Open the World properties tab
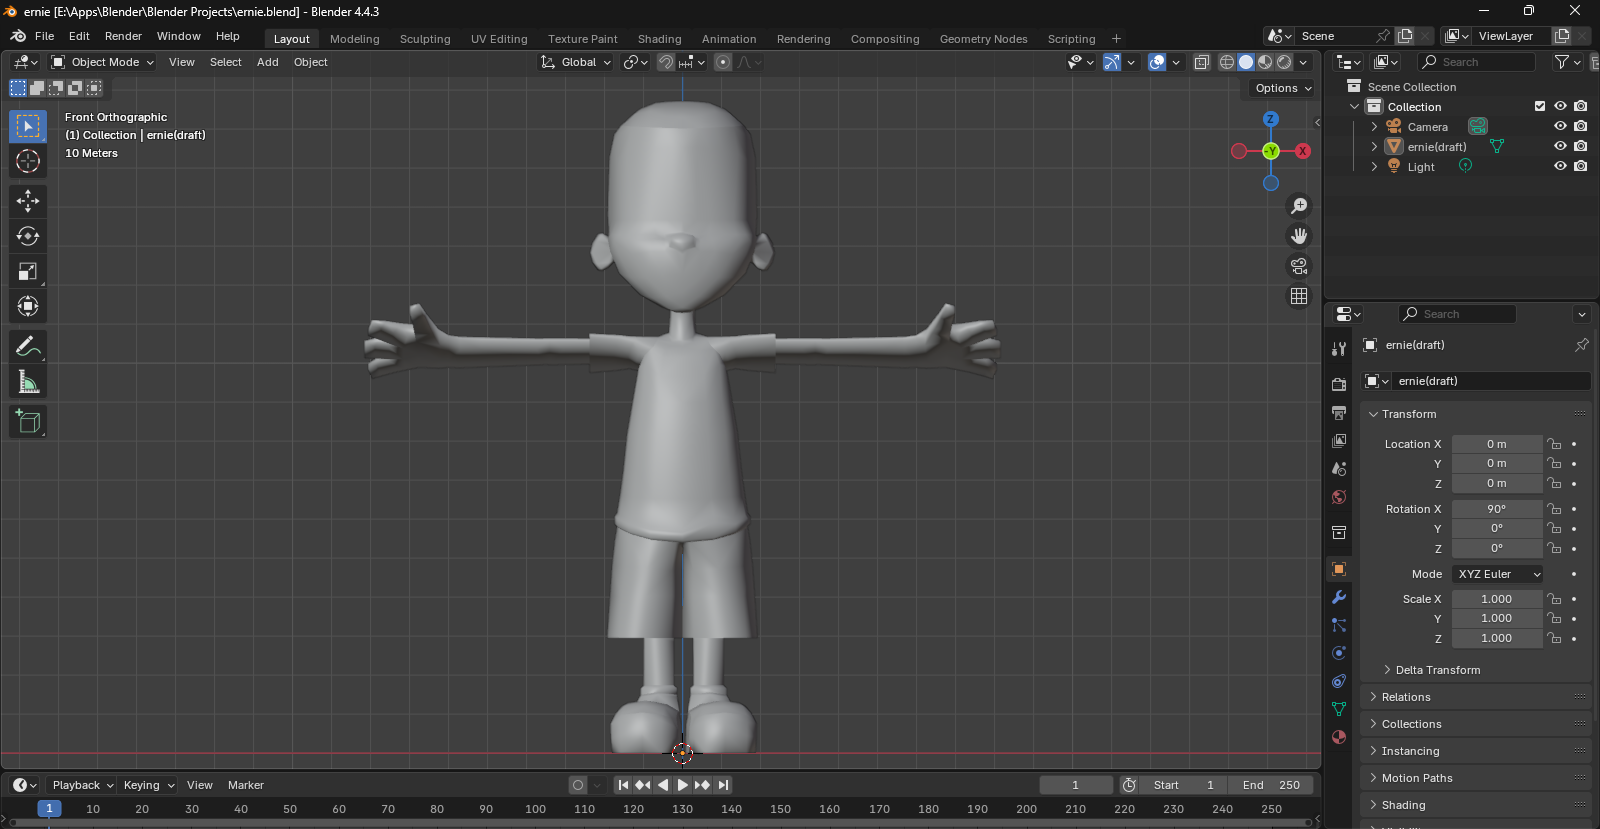Image resolution: width=1600 pixels, height=829 pixels. coord(1339,497)
